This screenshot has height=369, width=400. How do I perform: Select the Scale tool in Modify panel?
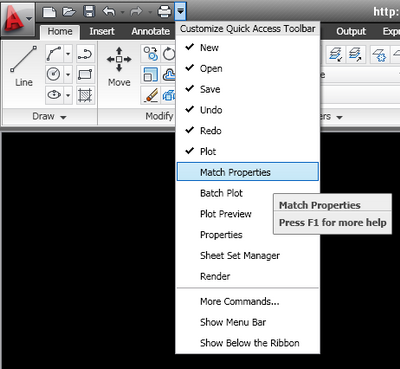(x=151, y=74)
